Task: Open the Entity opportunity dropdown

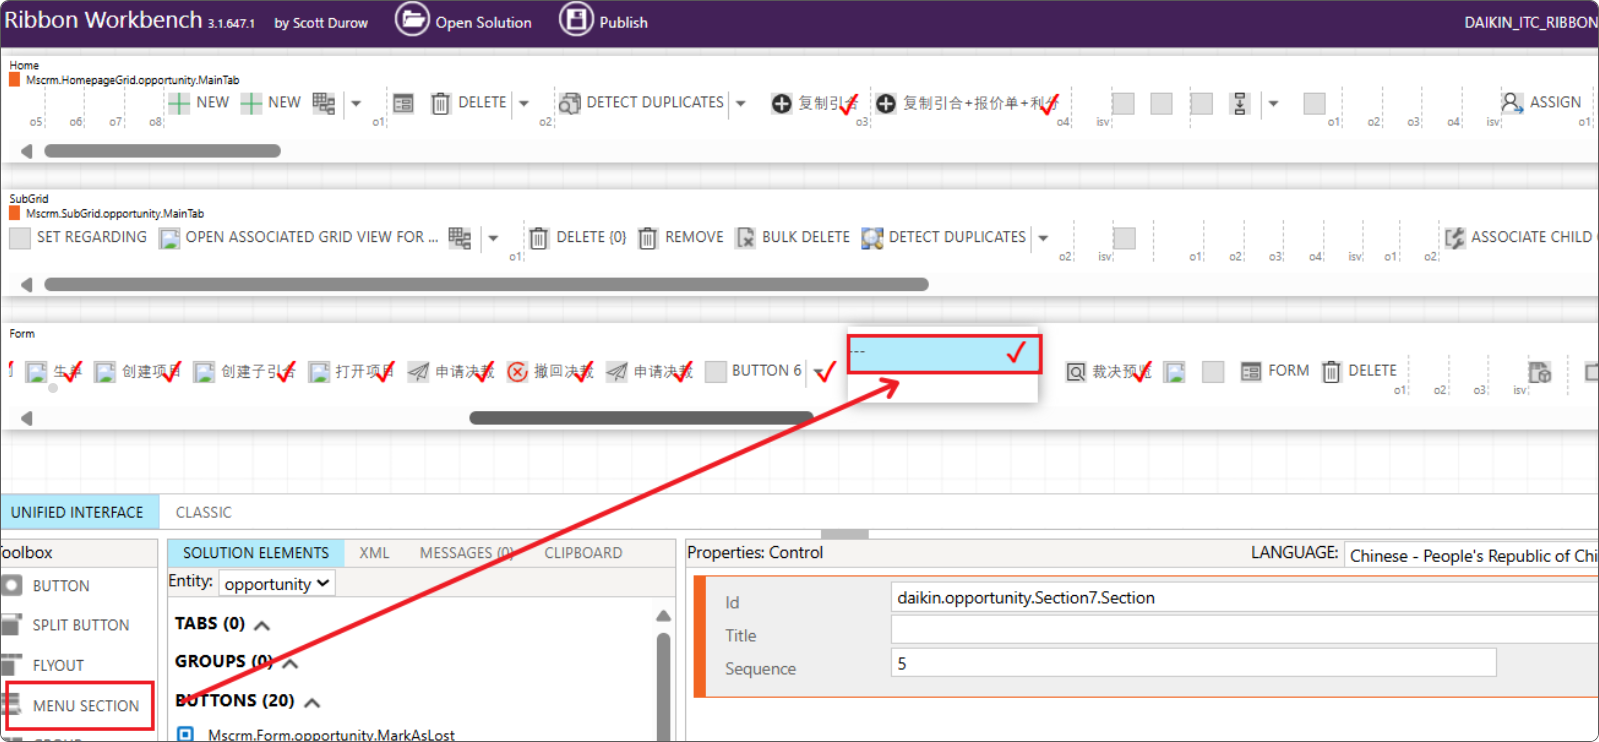Action: [x=277, y=584]
